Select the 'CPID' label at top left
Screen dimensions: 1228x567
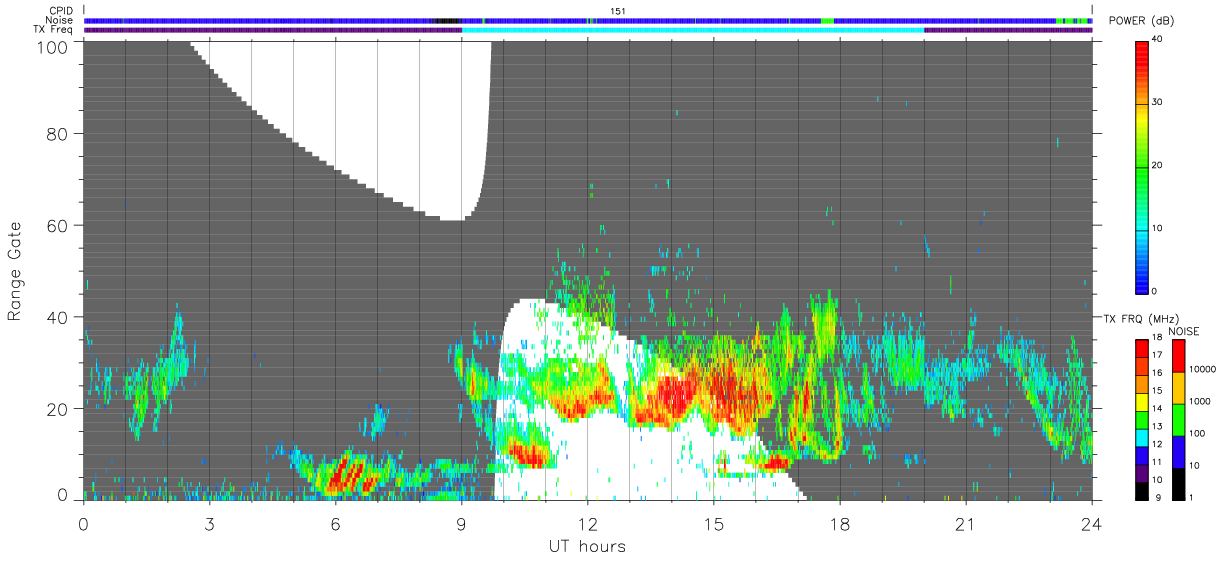click(62, 11)
